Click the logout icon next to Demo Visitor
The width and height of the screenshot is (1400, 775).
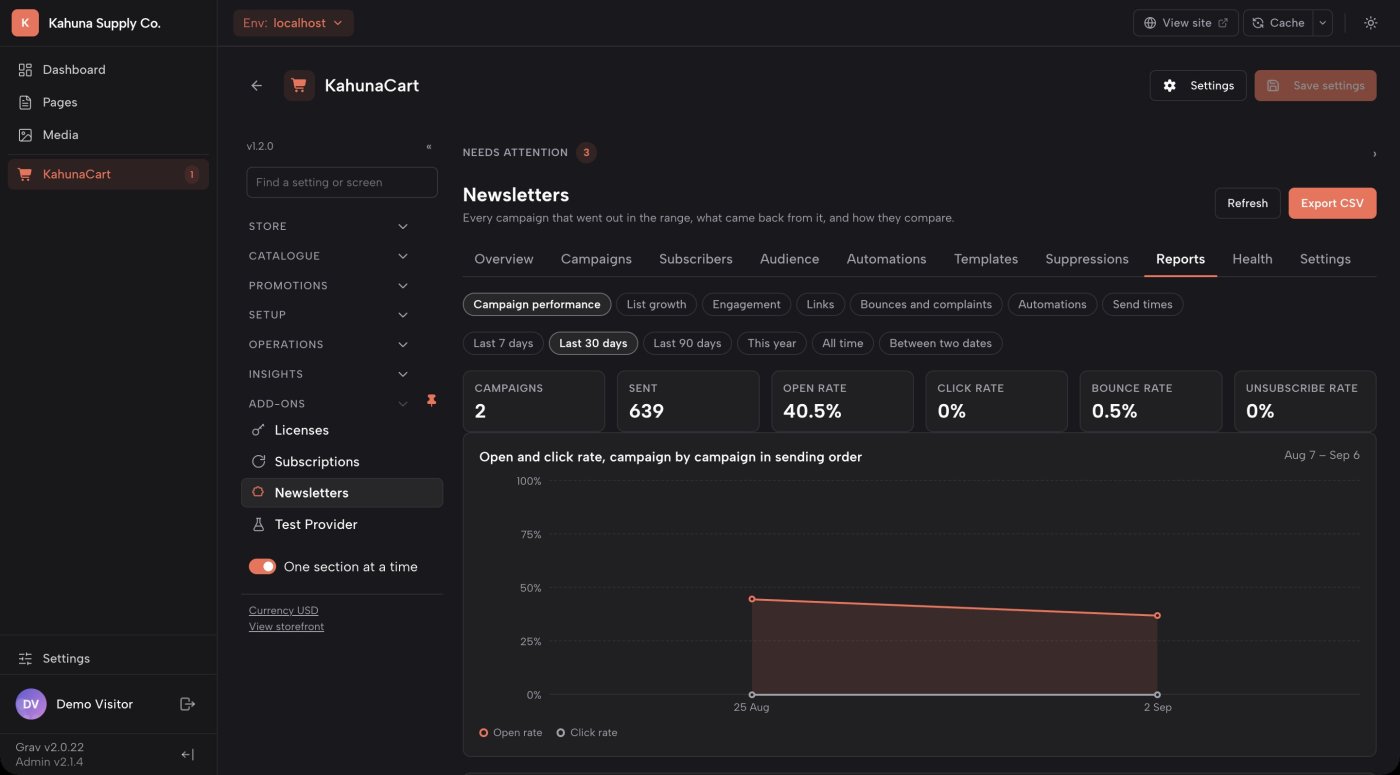[187, 704]
